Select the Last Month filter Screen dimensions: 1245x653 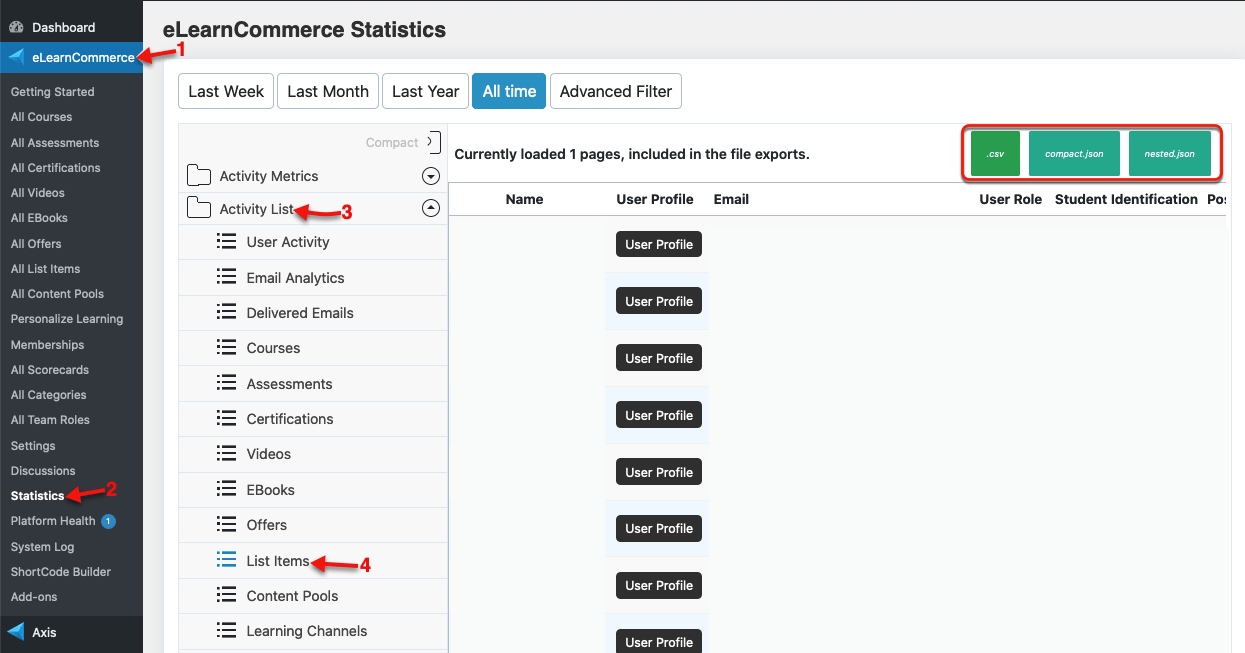click(x=328, y=91)
